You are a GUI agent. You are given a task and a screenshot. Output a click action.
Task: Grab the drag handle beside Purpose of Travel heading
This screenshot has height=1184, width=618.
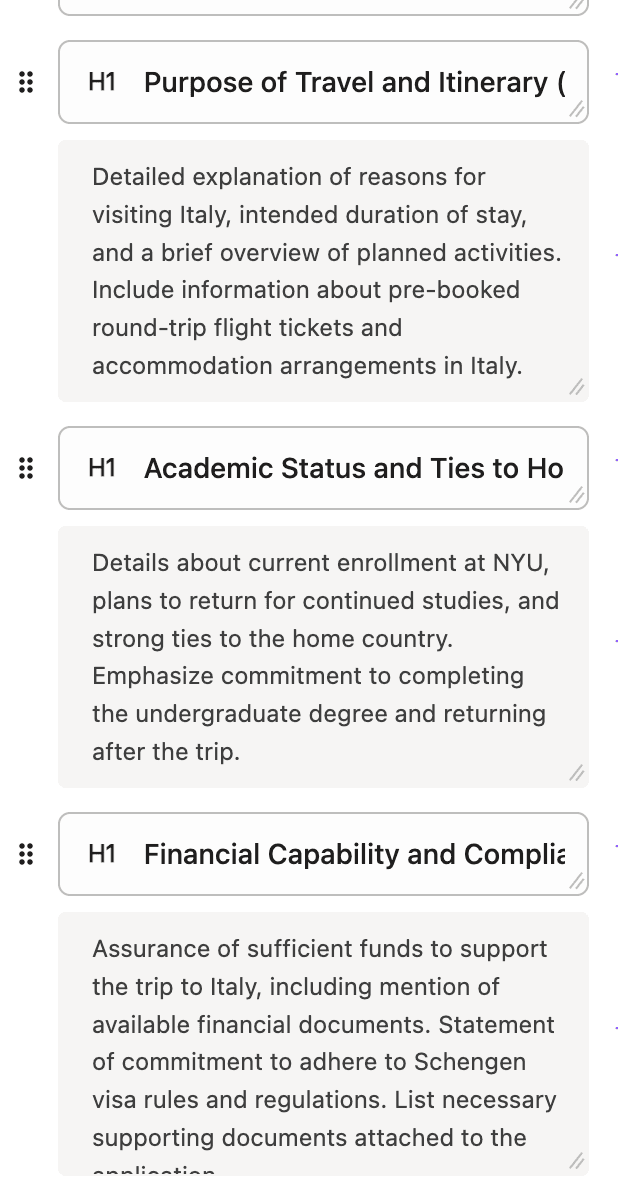tap(27, 83)
